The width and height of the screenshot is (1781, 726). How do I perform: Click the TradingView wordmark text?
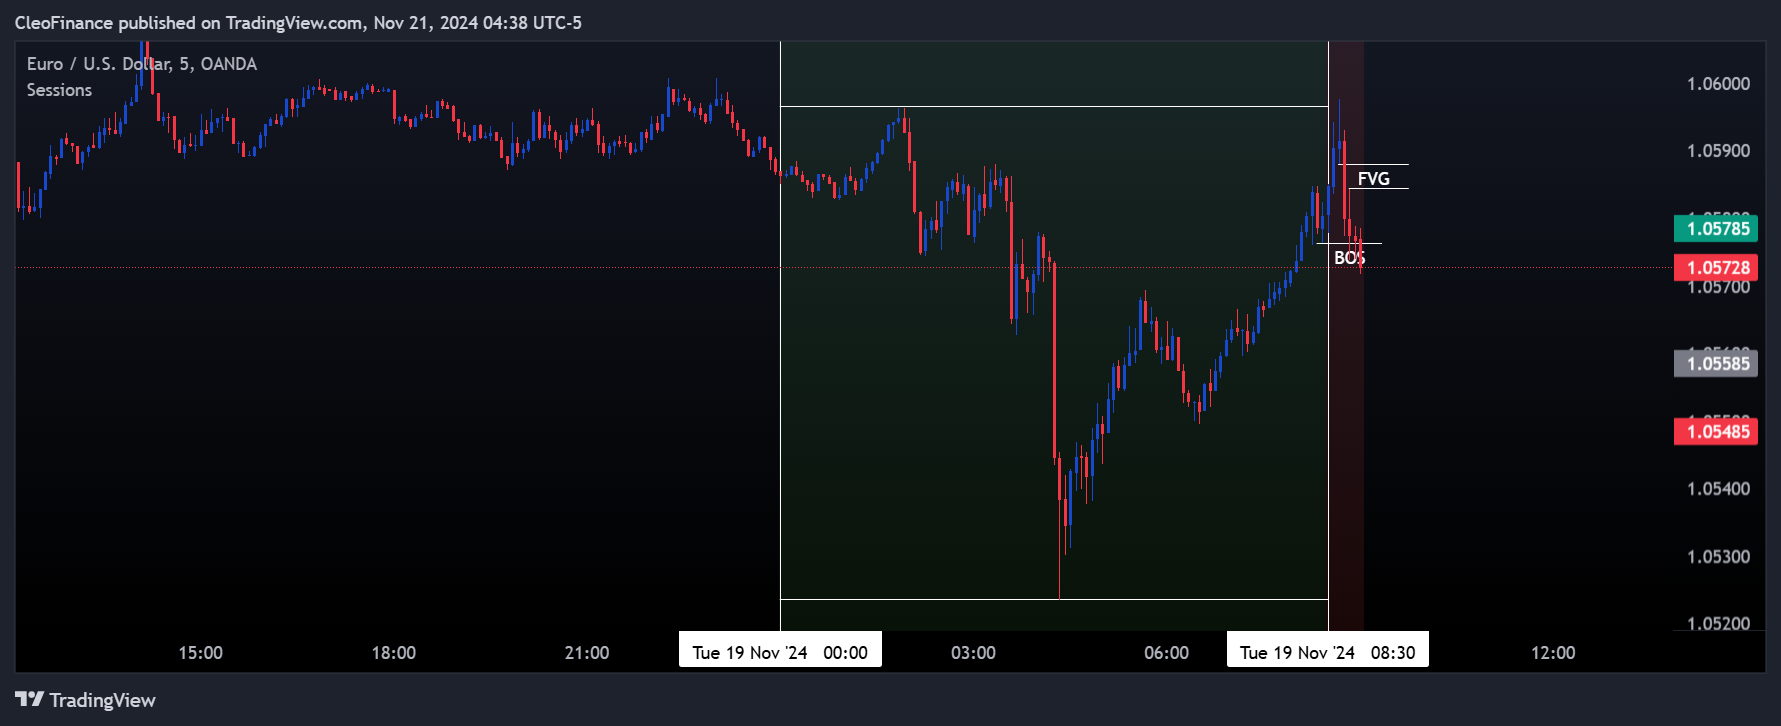click(x=103, y=700)
